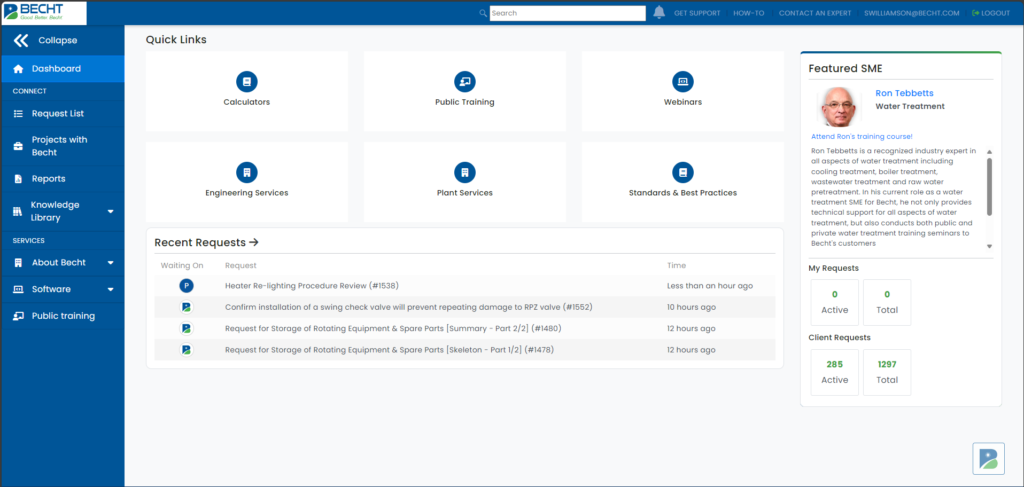Click the Featured SME description scrollbar
The height and width of the screenshot is (487, 1024).
tap(989, 185)
